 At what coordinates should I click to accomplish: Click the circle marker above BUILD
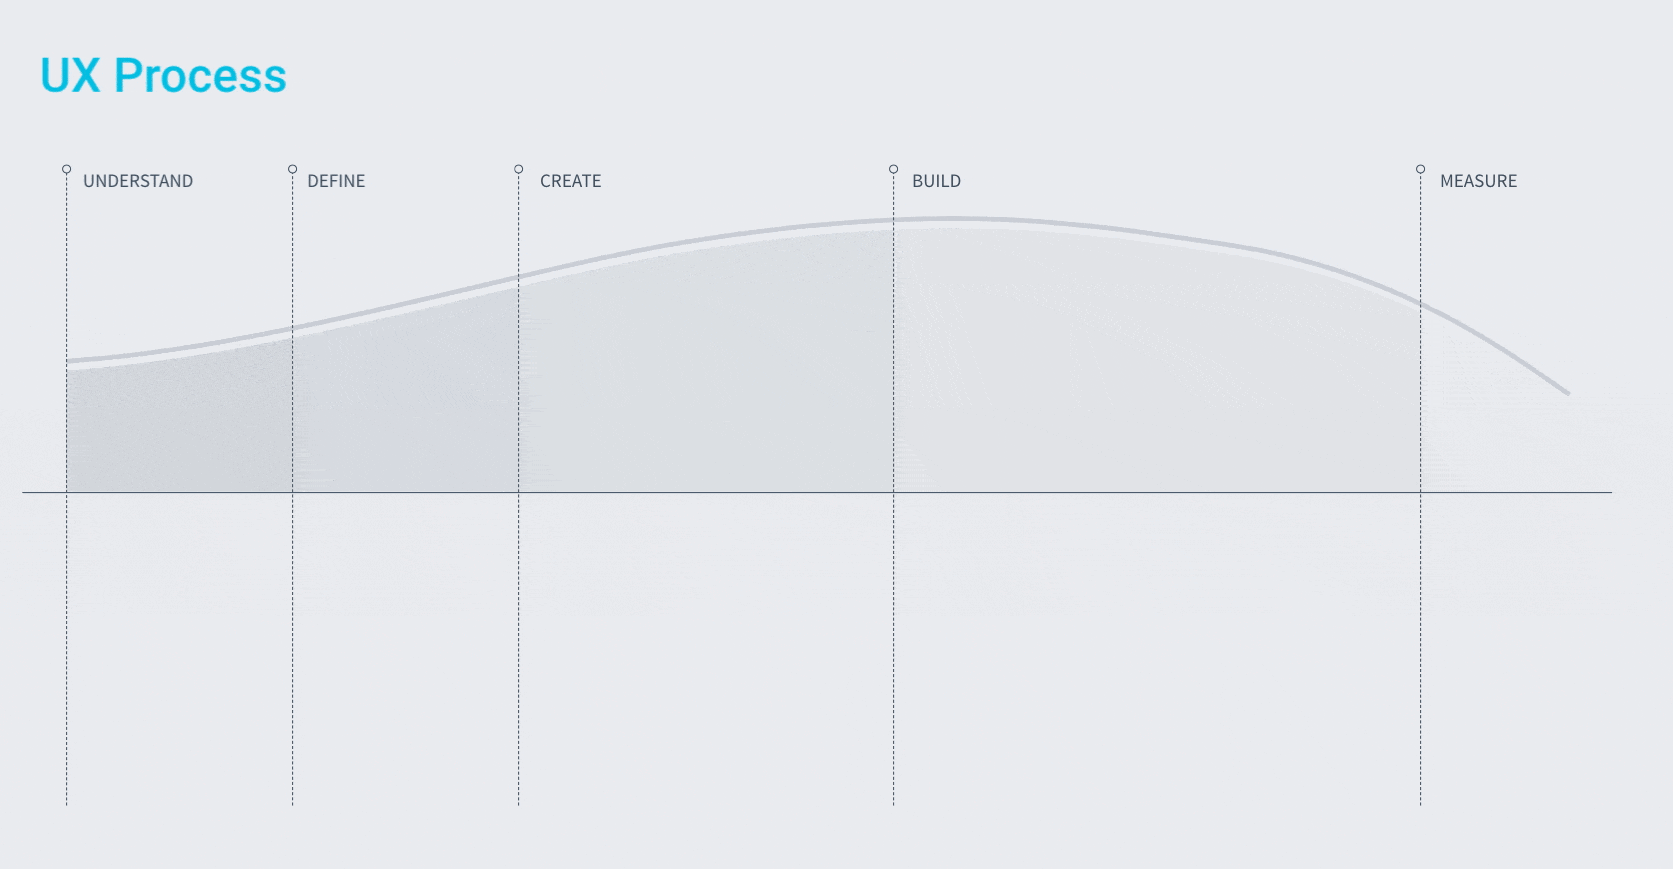(893, 169)
